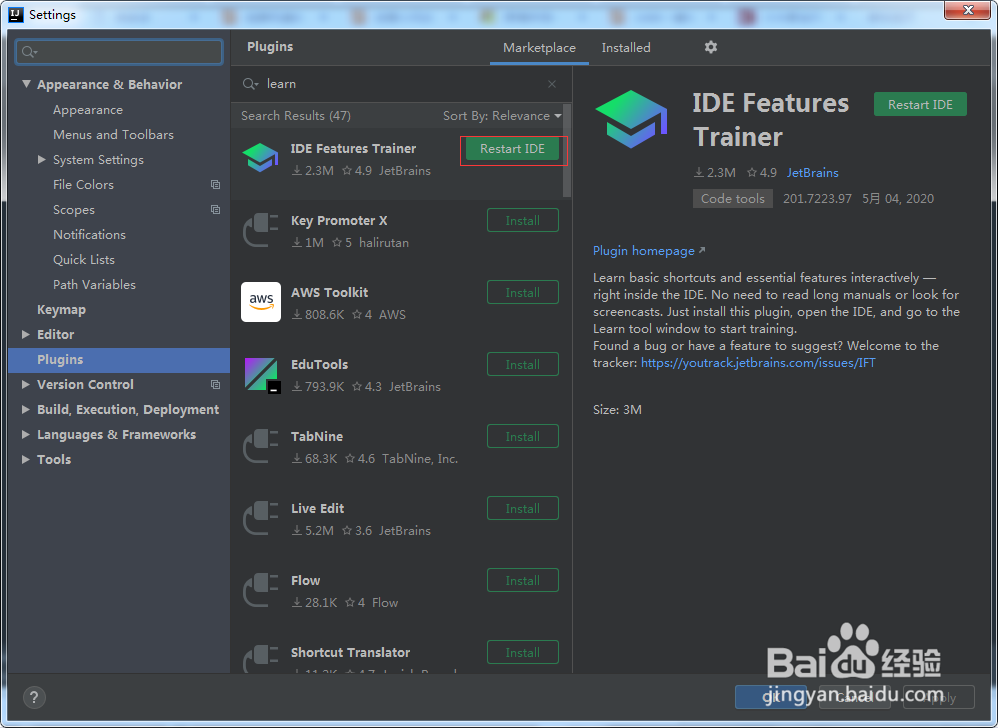Click the Key Promoter X plugin icon
This screenshot has width=998, height=728.
click(261, 230)
